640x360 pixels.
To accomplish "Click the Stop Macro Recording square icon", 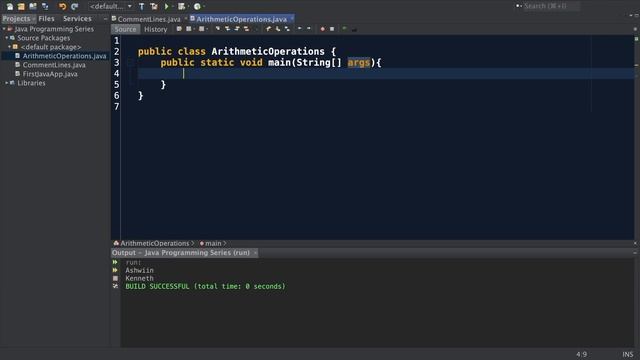I will 332,29.
